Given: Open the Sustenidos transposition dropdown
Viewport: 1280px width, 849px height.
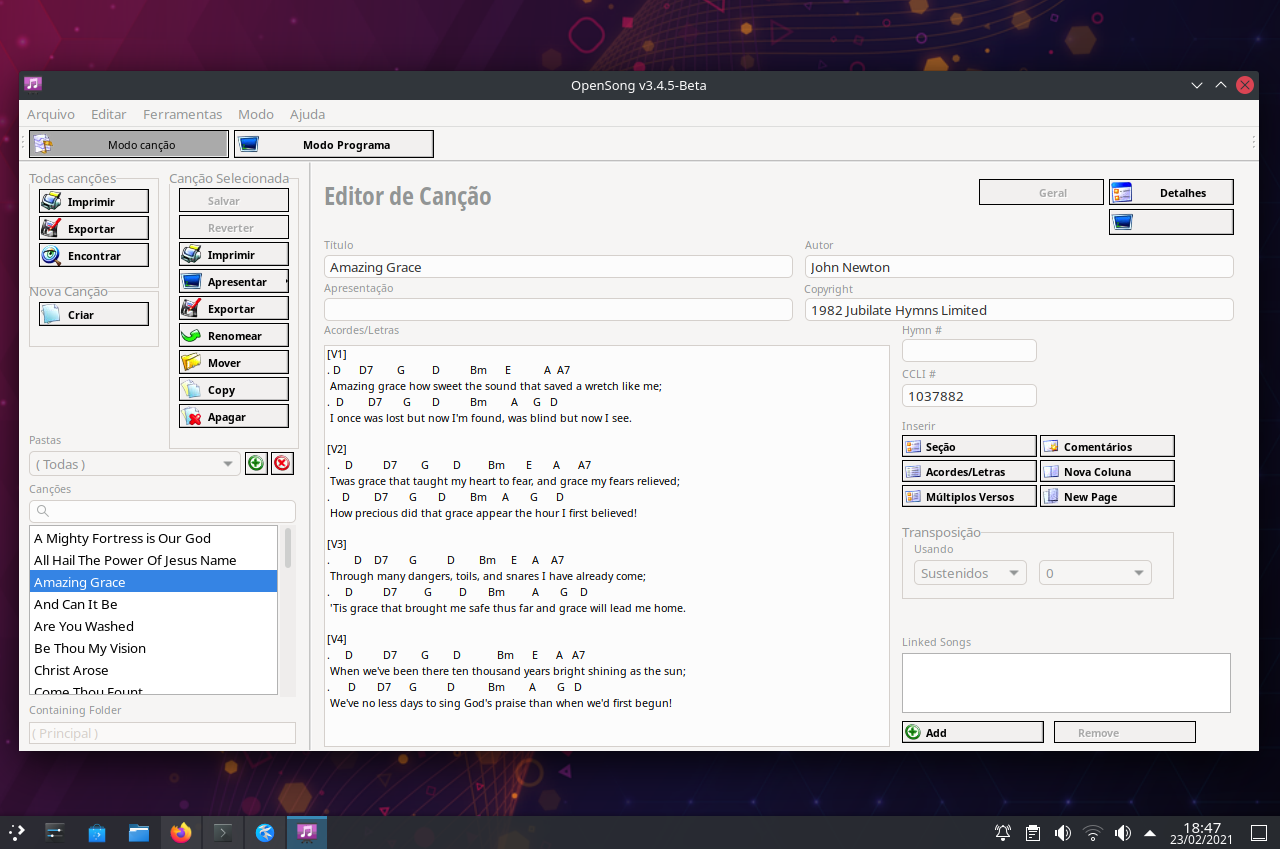Looking at the screenshot, I should pos(969,572).
